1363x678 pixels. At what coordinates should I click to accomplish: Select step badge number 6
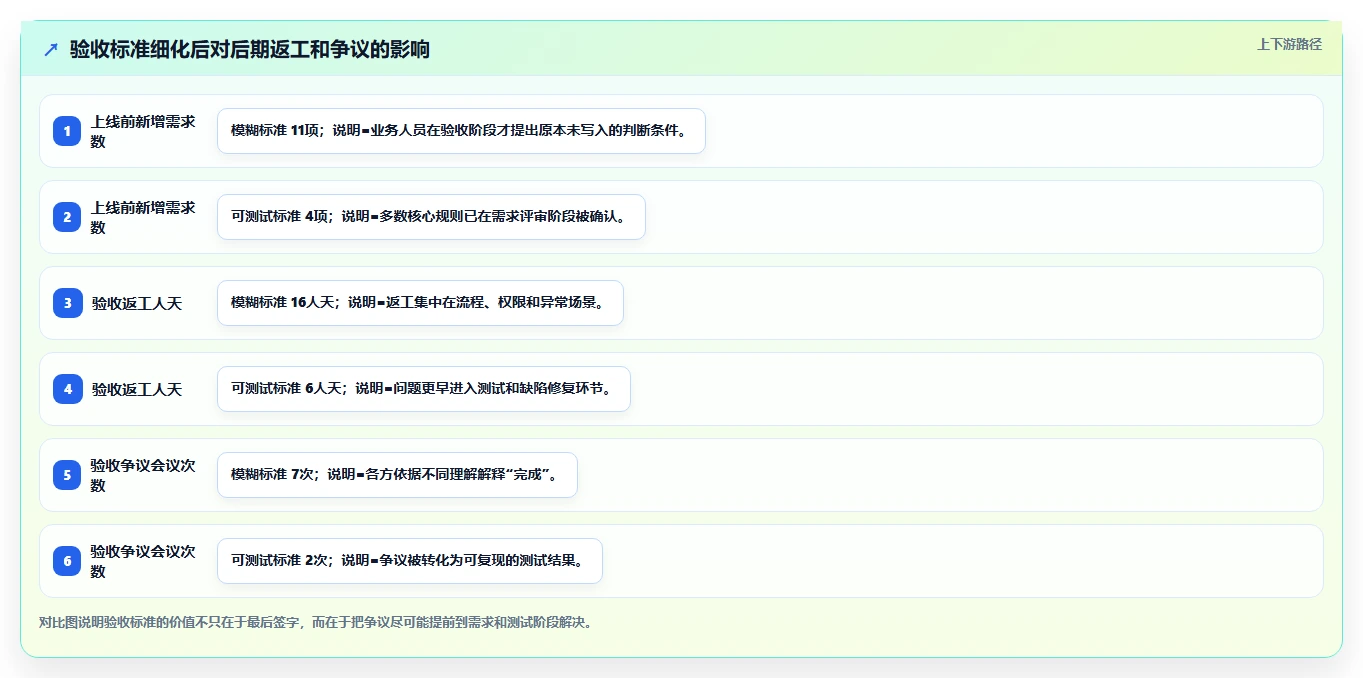(x=67, y=561)
